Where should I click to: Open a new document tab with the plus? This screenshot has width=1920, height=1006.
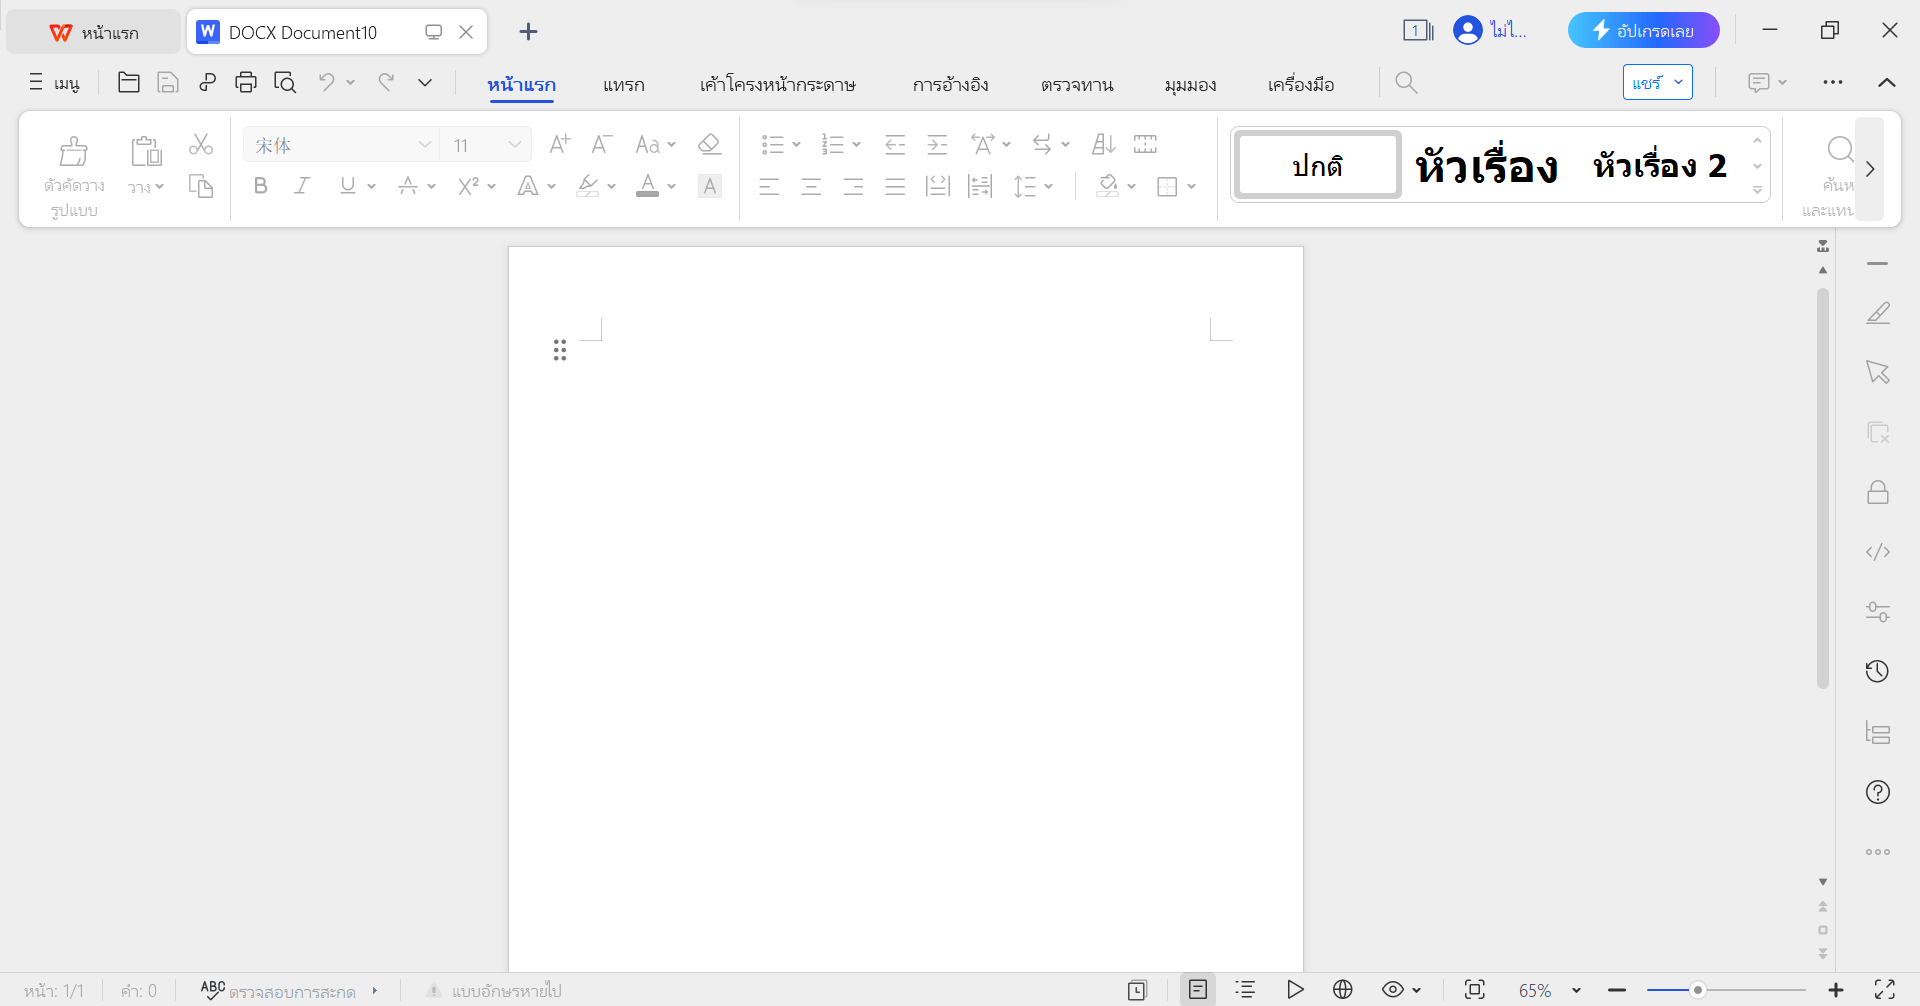[528, 31]
